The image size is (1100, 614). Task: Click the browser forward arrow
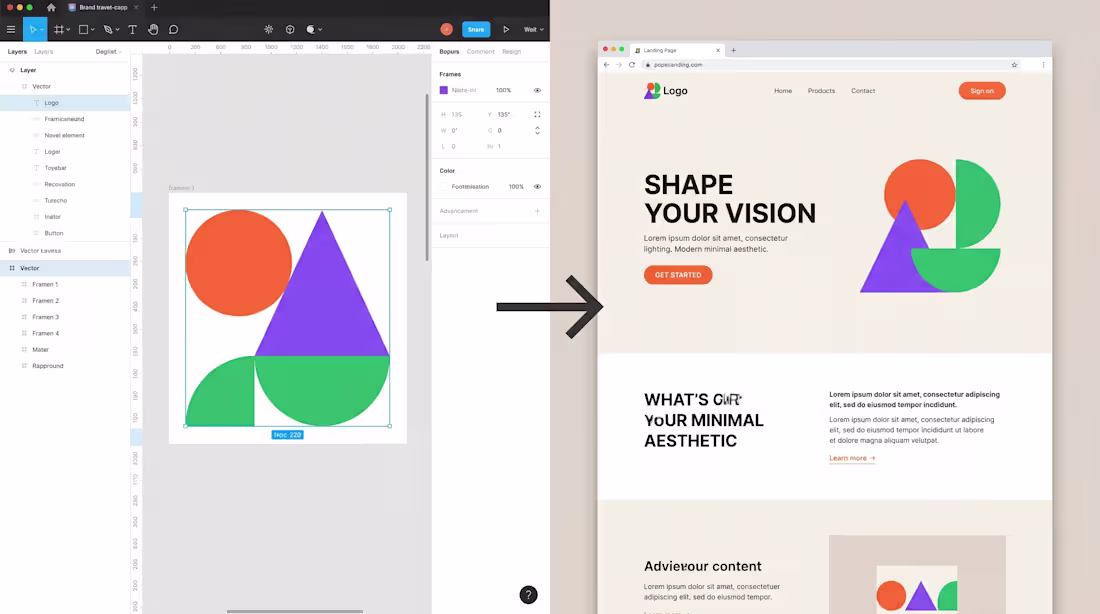619,65
